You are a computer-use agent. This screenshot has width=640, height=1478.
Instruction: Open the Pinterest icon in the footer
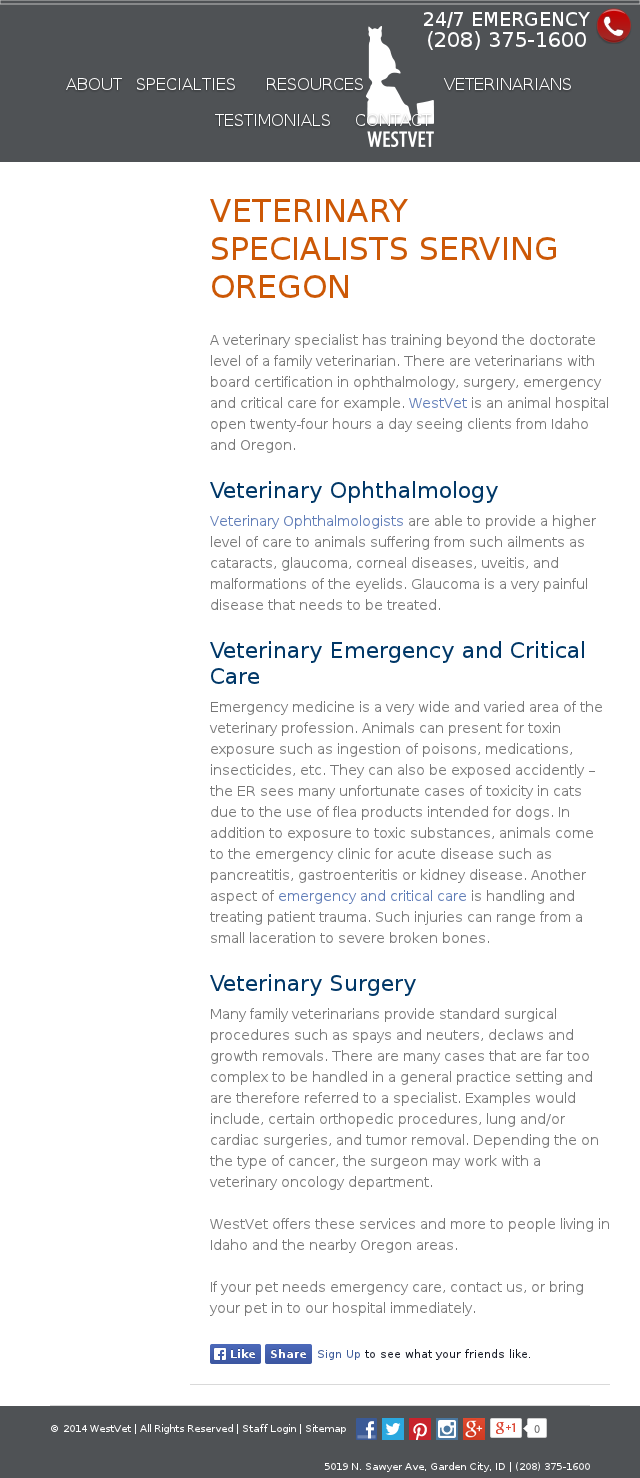click(x=420, y=1429)
